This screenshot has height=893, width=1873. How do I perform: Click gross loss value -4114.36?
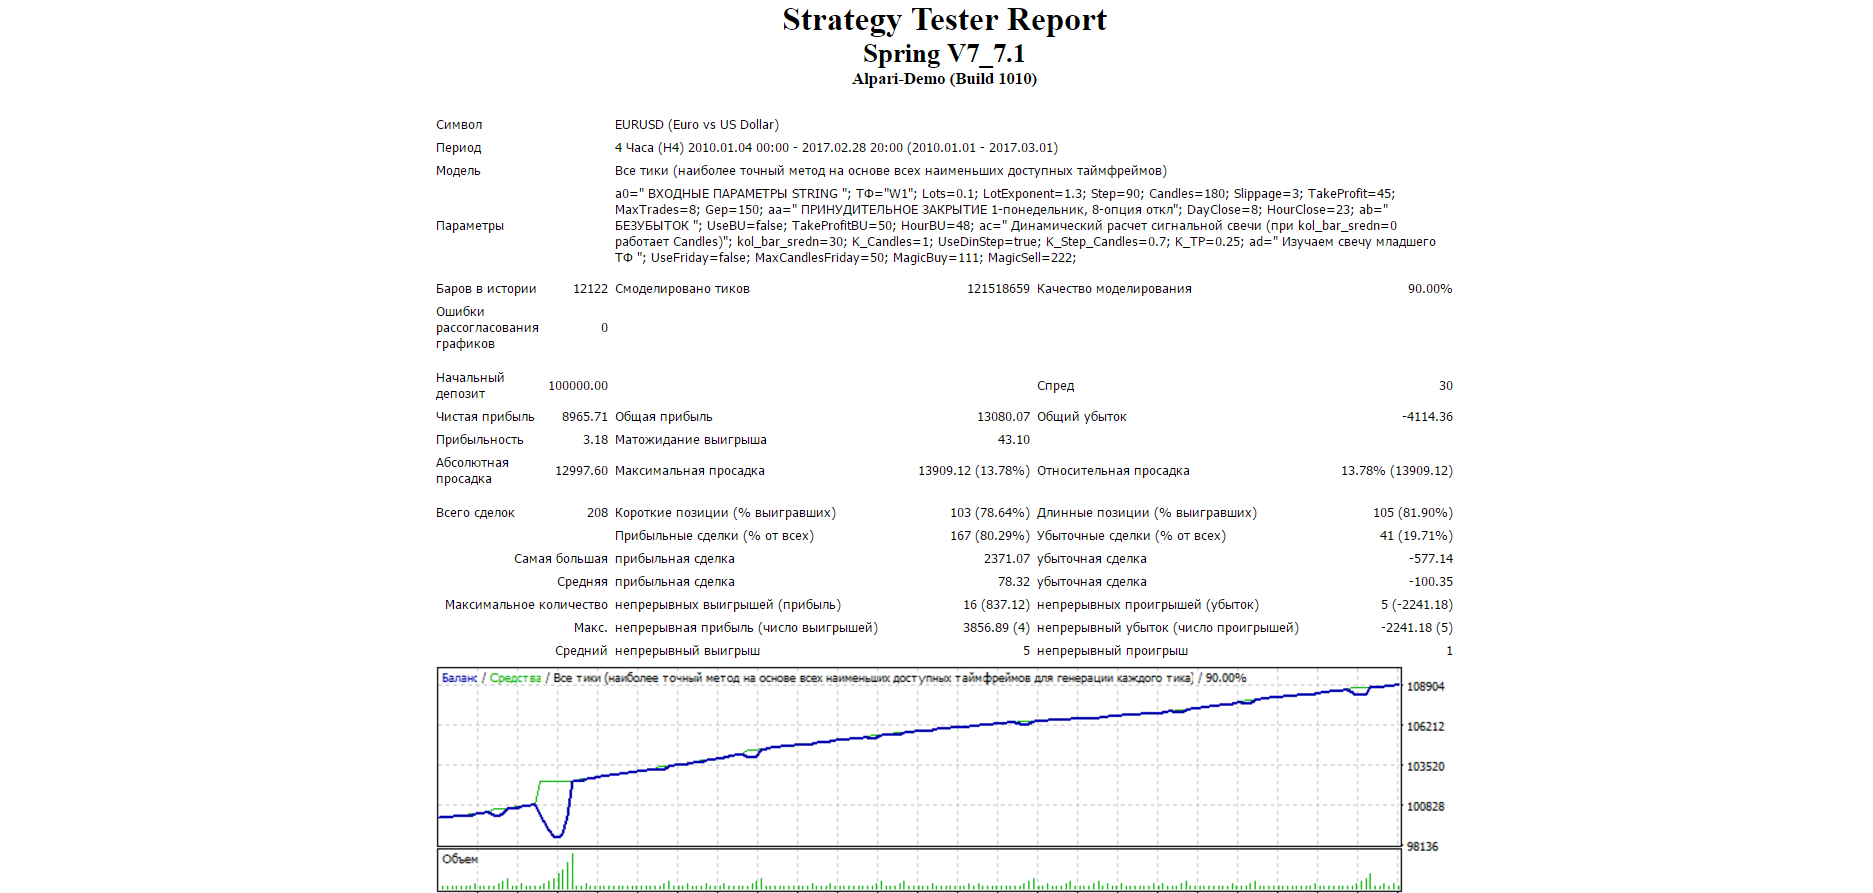(1427, 417)
